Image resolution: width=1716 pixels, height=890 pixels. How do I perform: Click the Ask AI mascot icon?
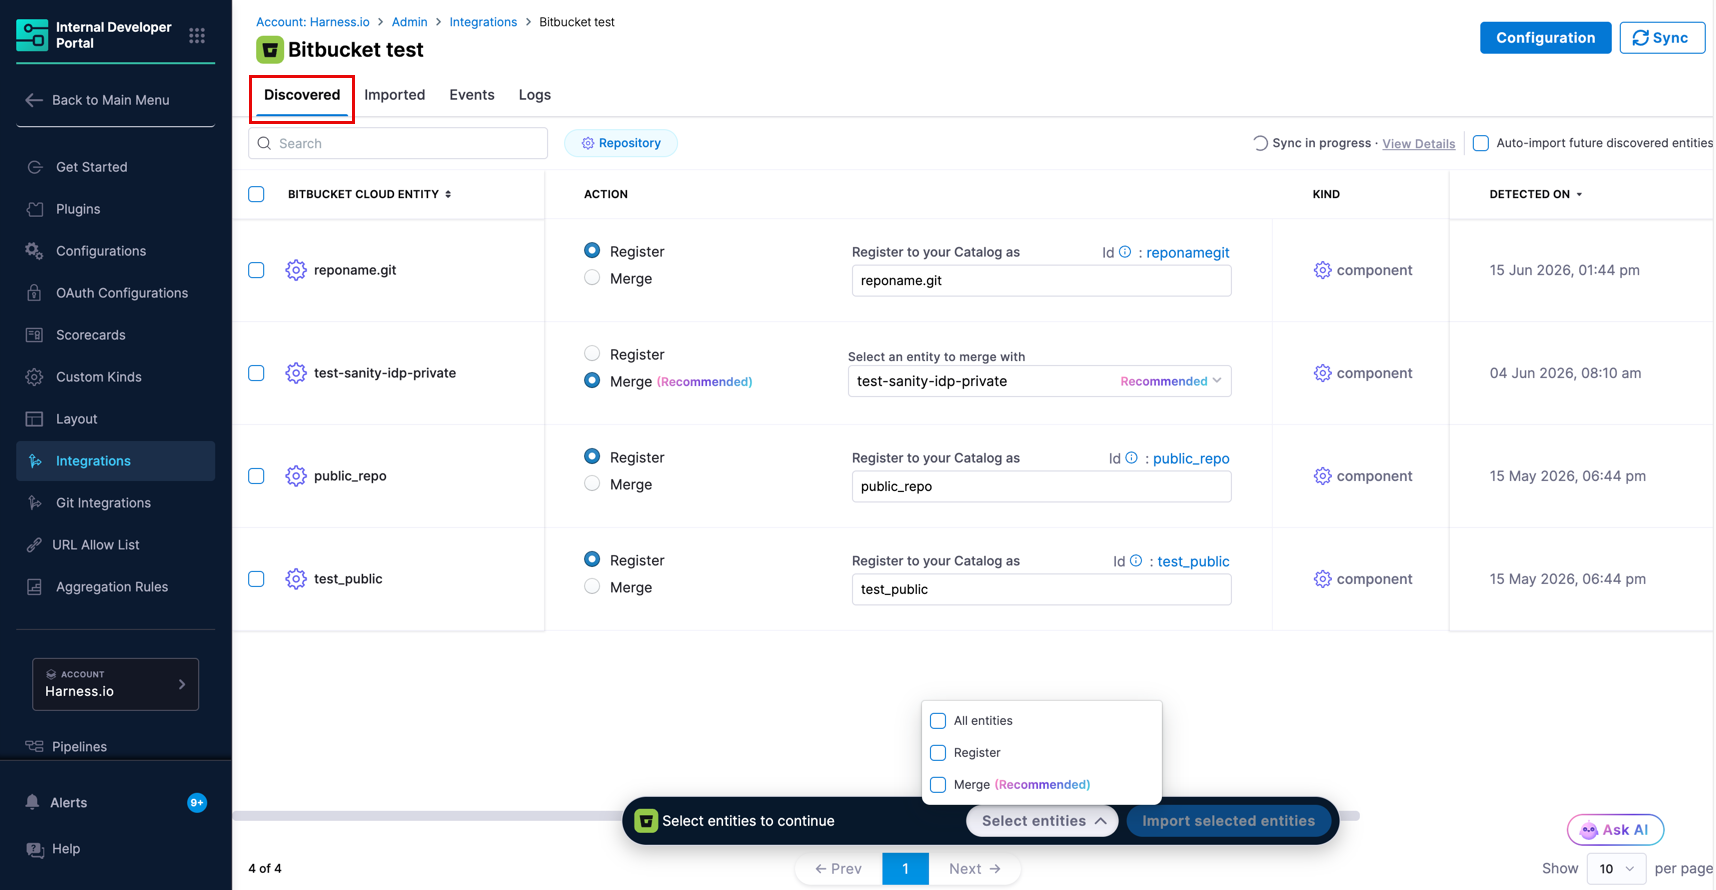pyautogui.click(x=1588, y=830)
